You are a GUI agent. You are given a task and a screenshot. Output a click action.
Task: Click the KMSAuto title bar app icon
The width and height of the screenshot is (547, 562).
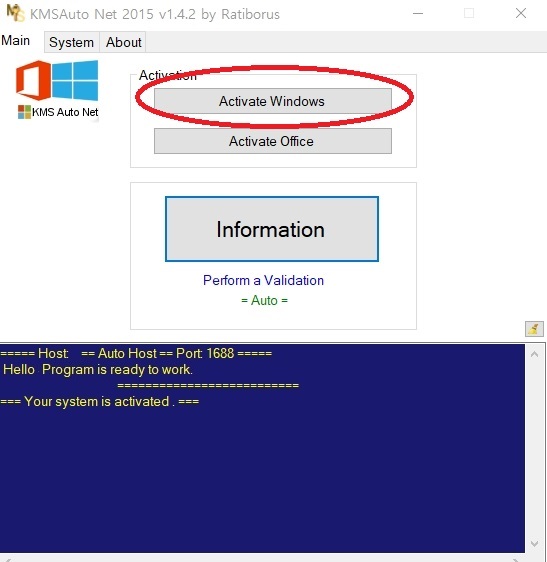[x=15, y=13]
